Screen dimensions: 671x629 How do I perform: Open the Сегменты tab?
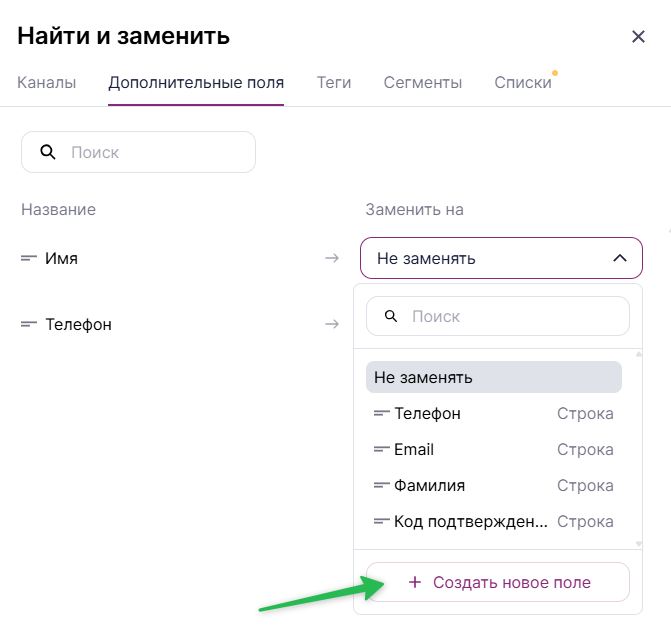coord(422,82)
